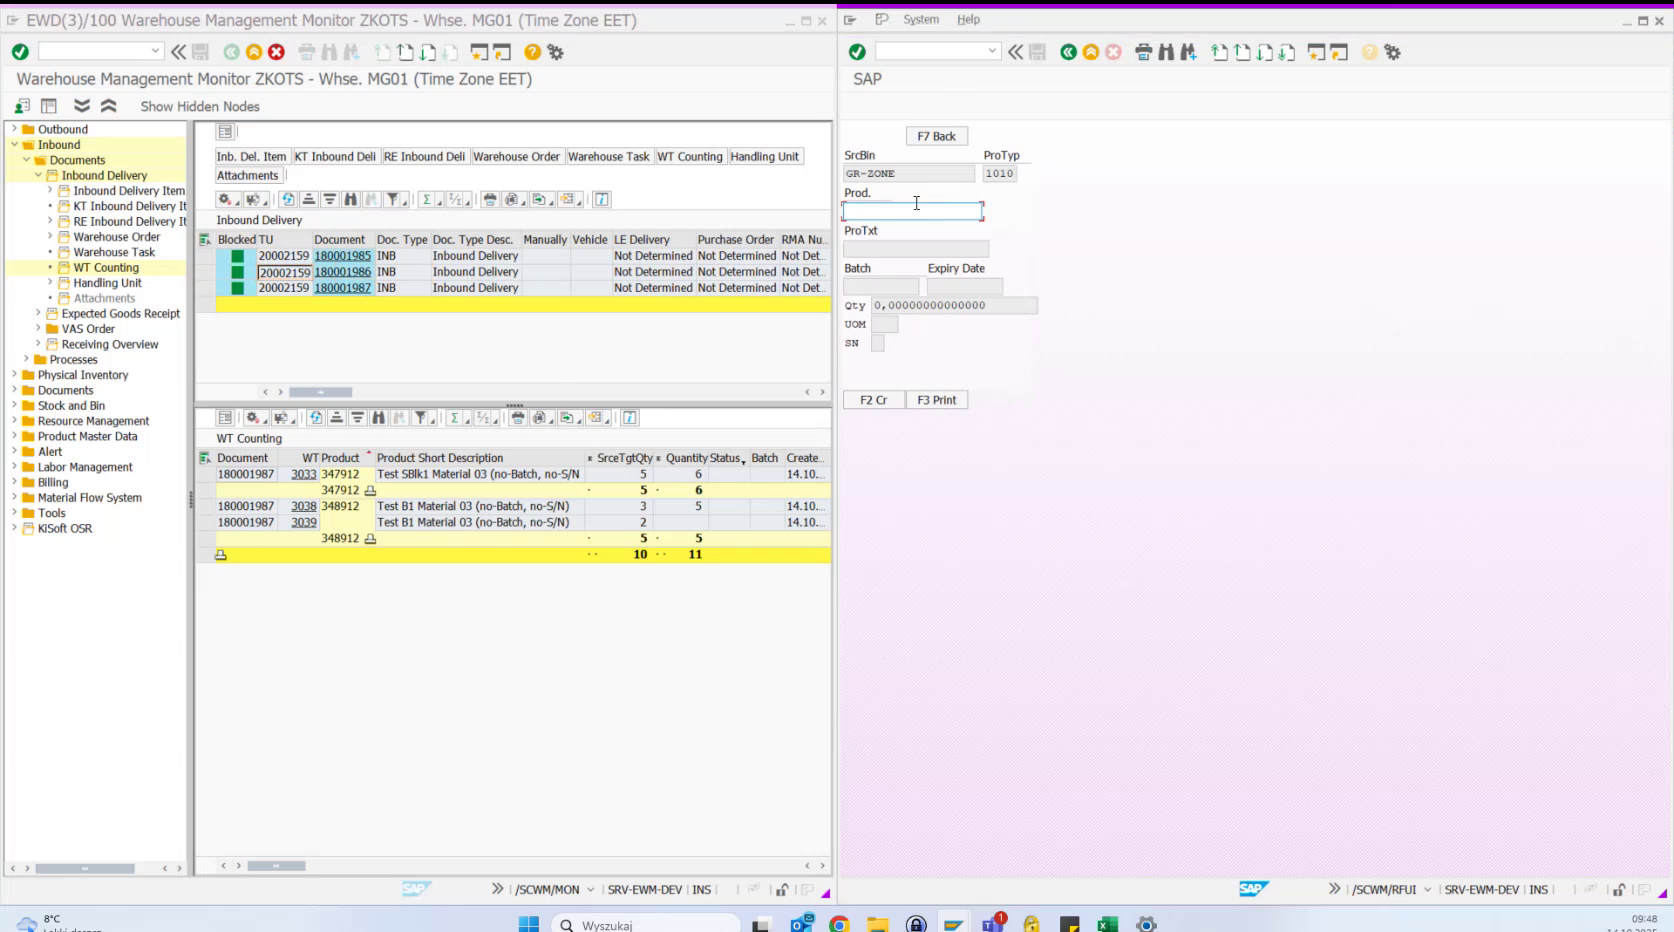Click the sort descending icon in the grid toolbar
This screenshot has width=1674, height=932.
click(x=330, y=199)
